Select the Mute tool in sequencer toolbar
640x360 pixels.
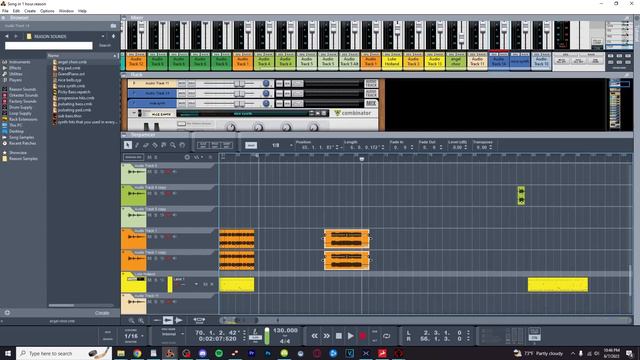(164, 145)
